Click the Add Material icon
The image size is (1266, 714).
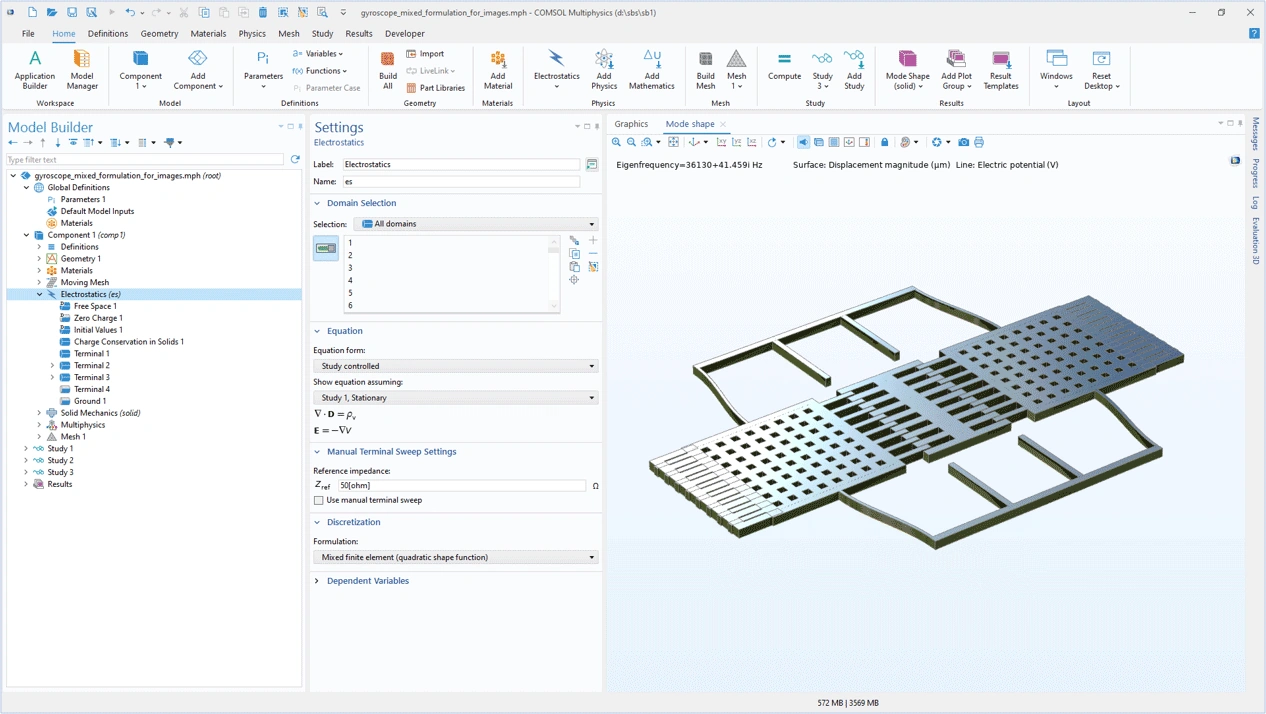[497, 68]
